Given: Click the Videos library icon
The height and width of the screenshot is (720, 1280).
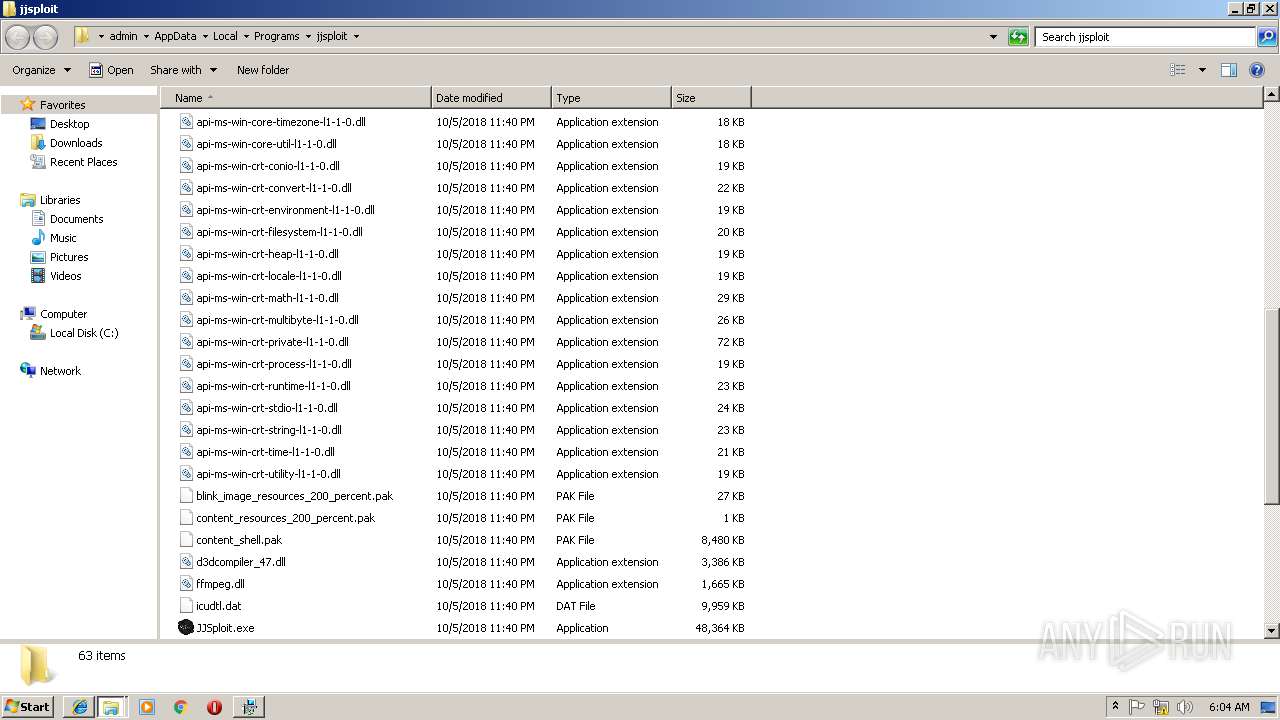Looking at the screenshot, I should pyautogui.click(x=38, y=276).
